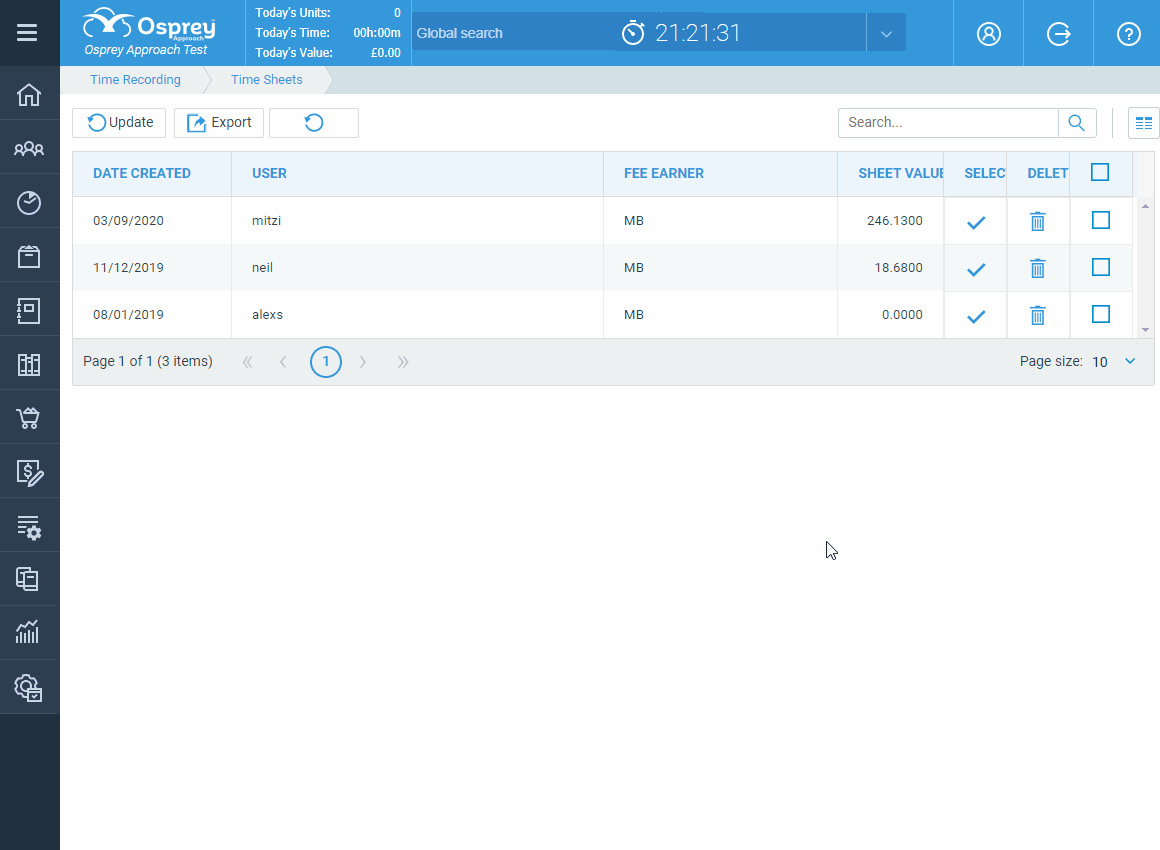Image resolution: width=1160 pixels, height=850 pixels.
Task: Click the grid Search input field
Action: [x=948, y=123]
